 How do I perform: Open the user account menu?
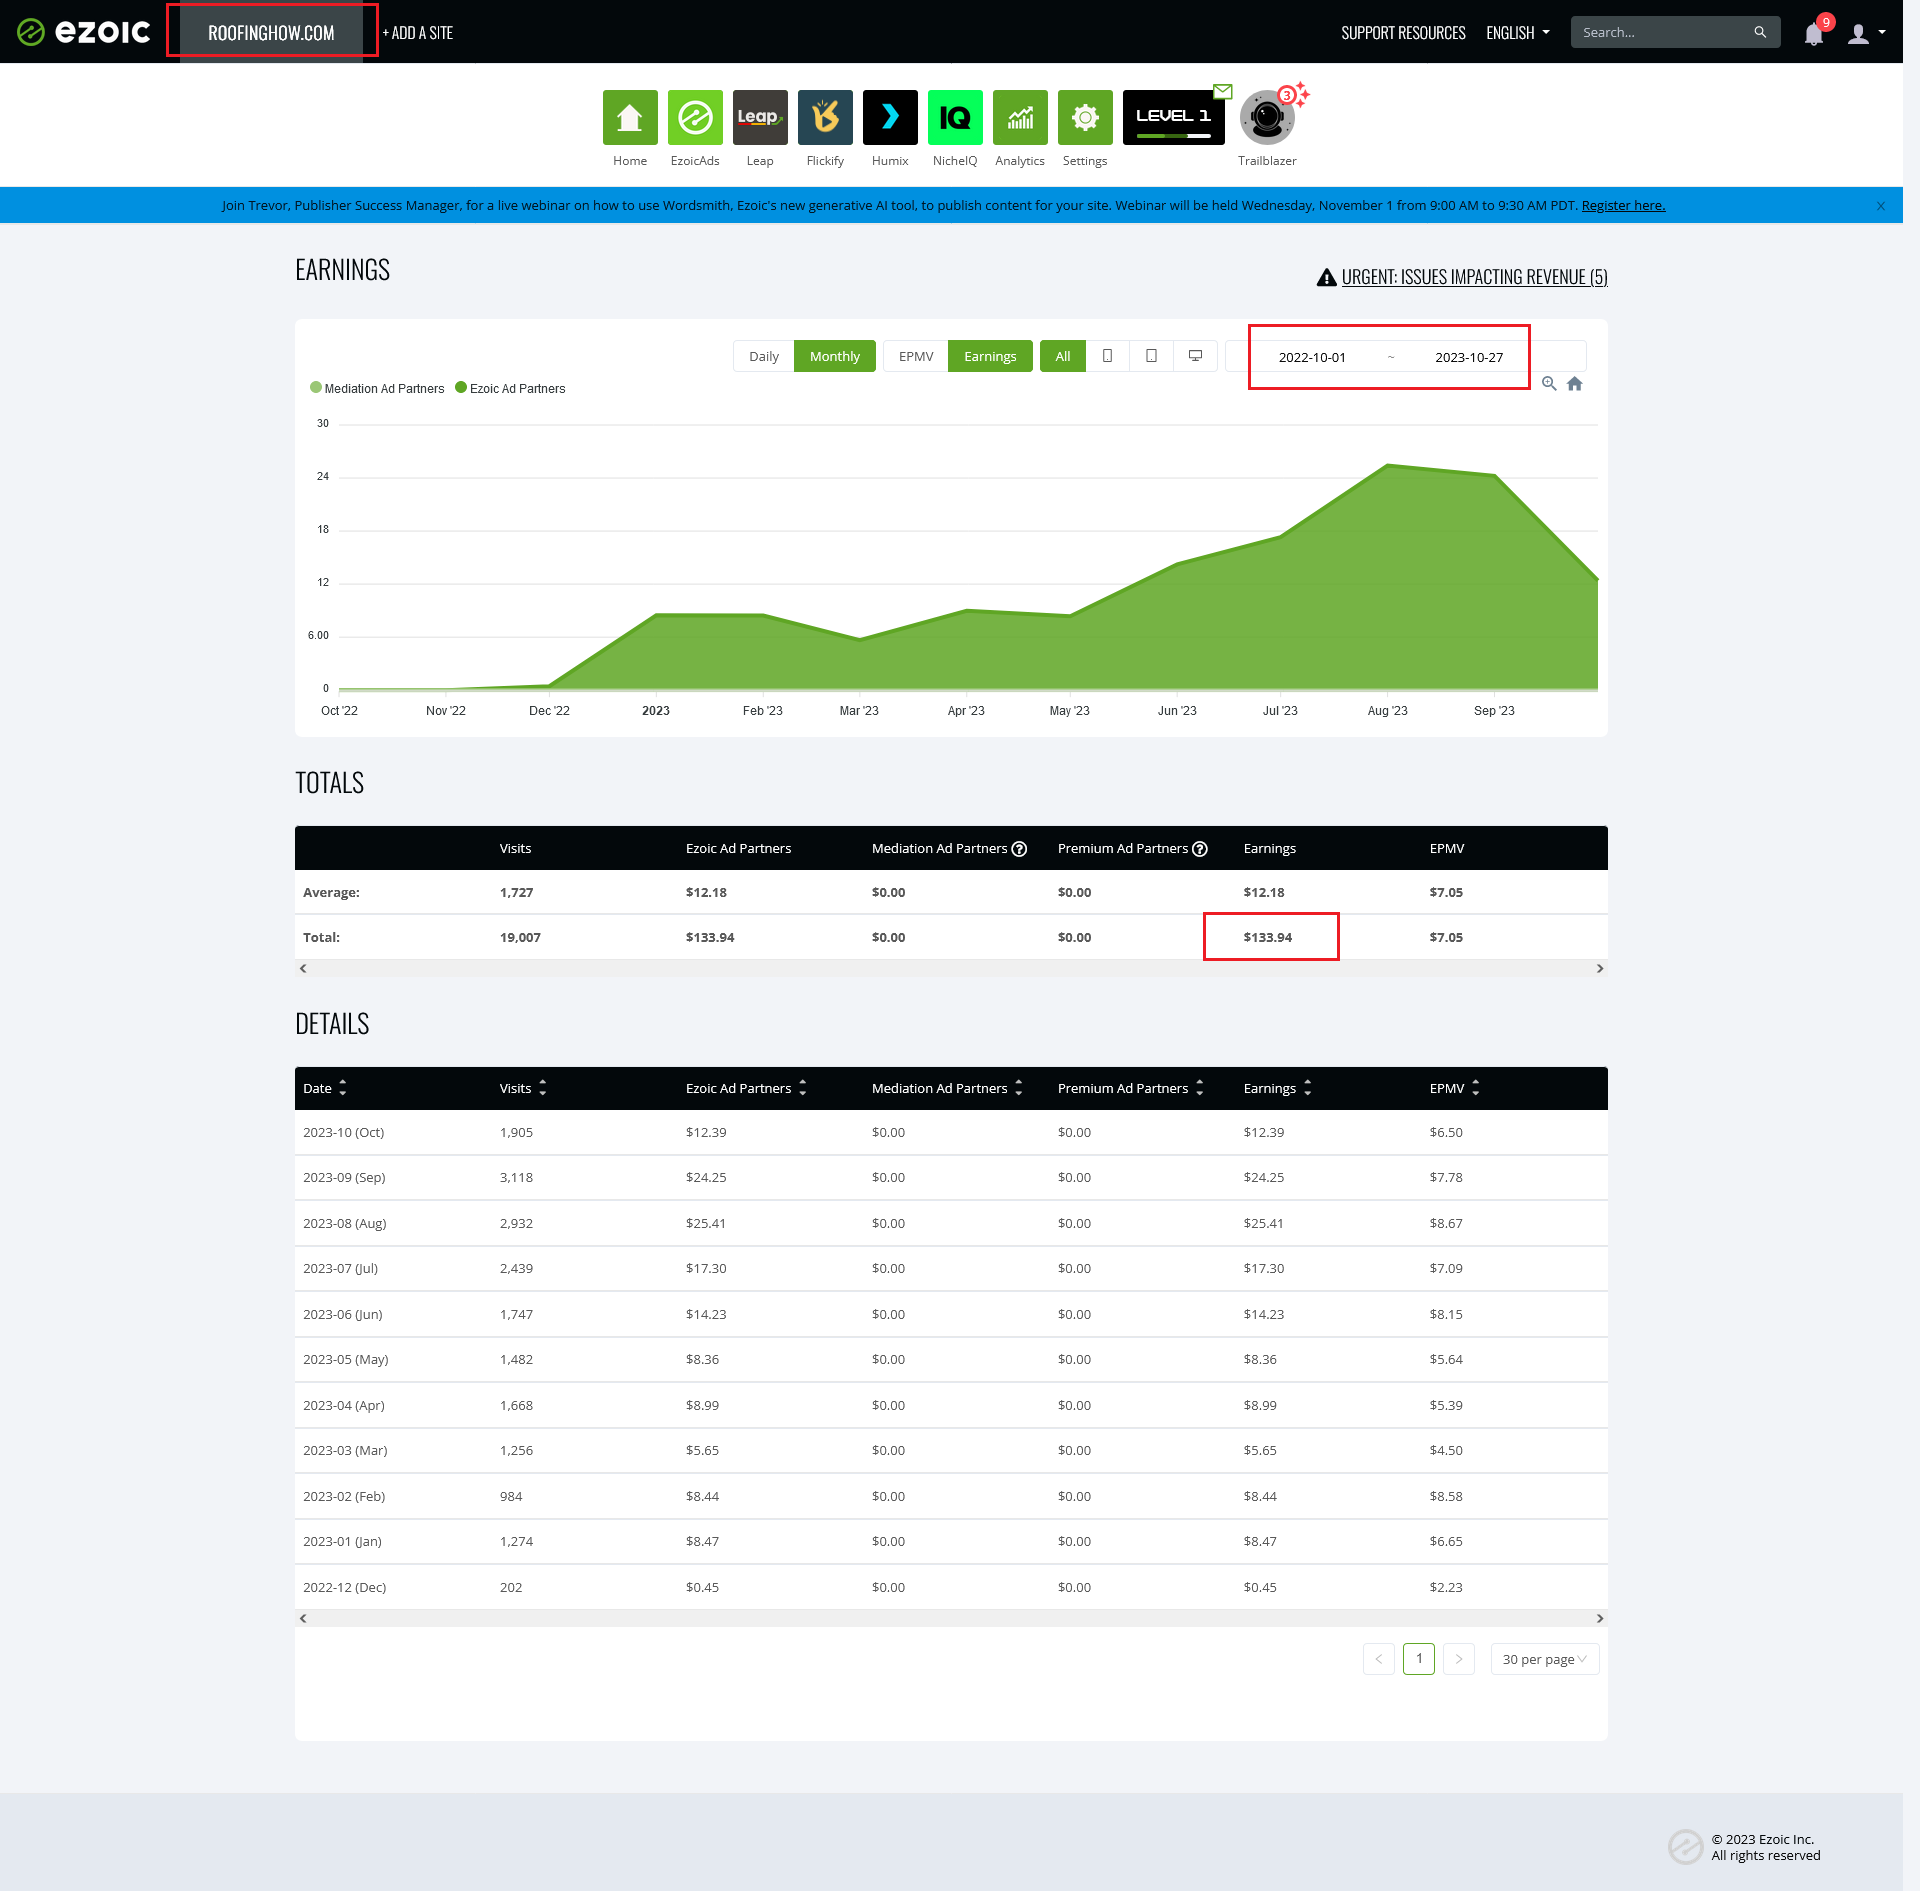1866,33
